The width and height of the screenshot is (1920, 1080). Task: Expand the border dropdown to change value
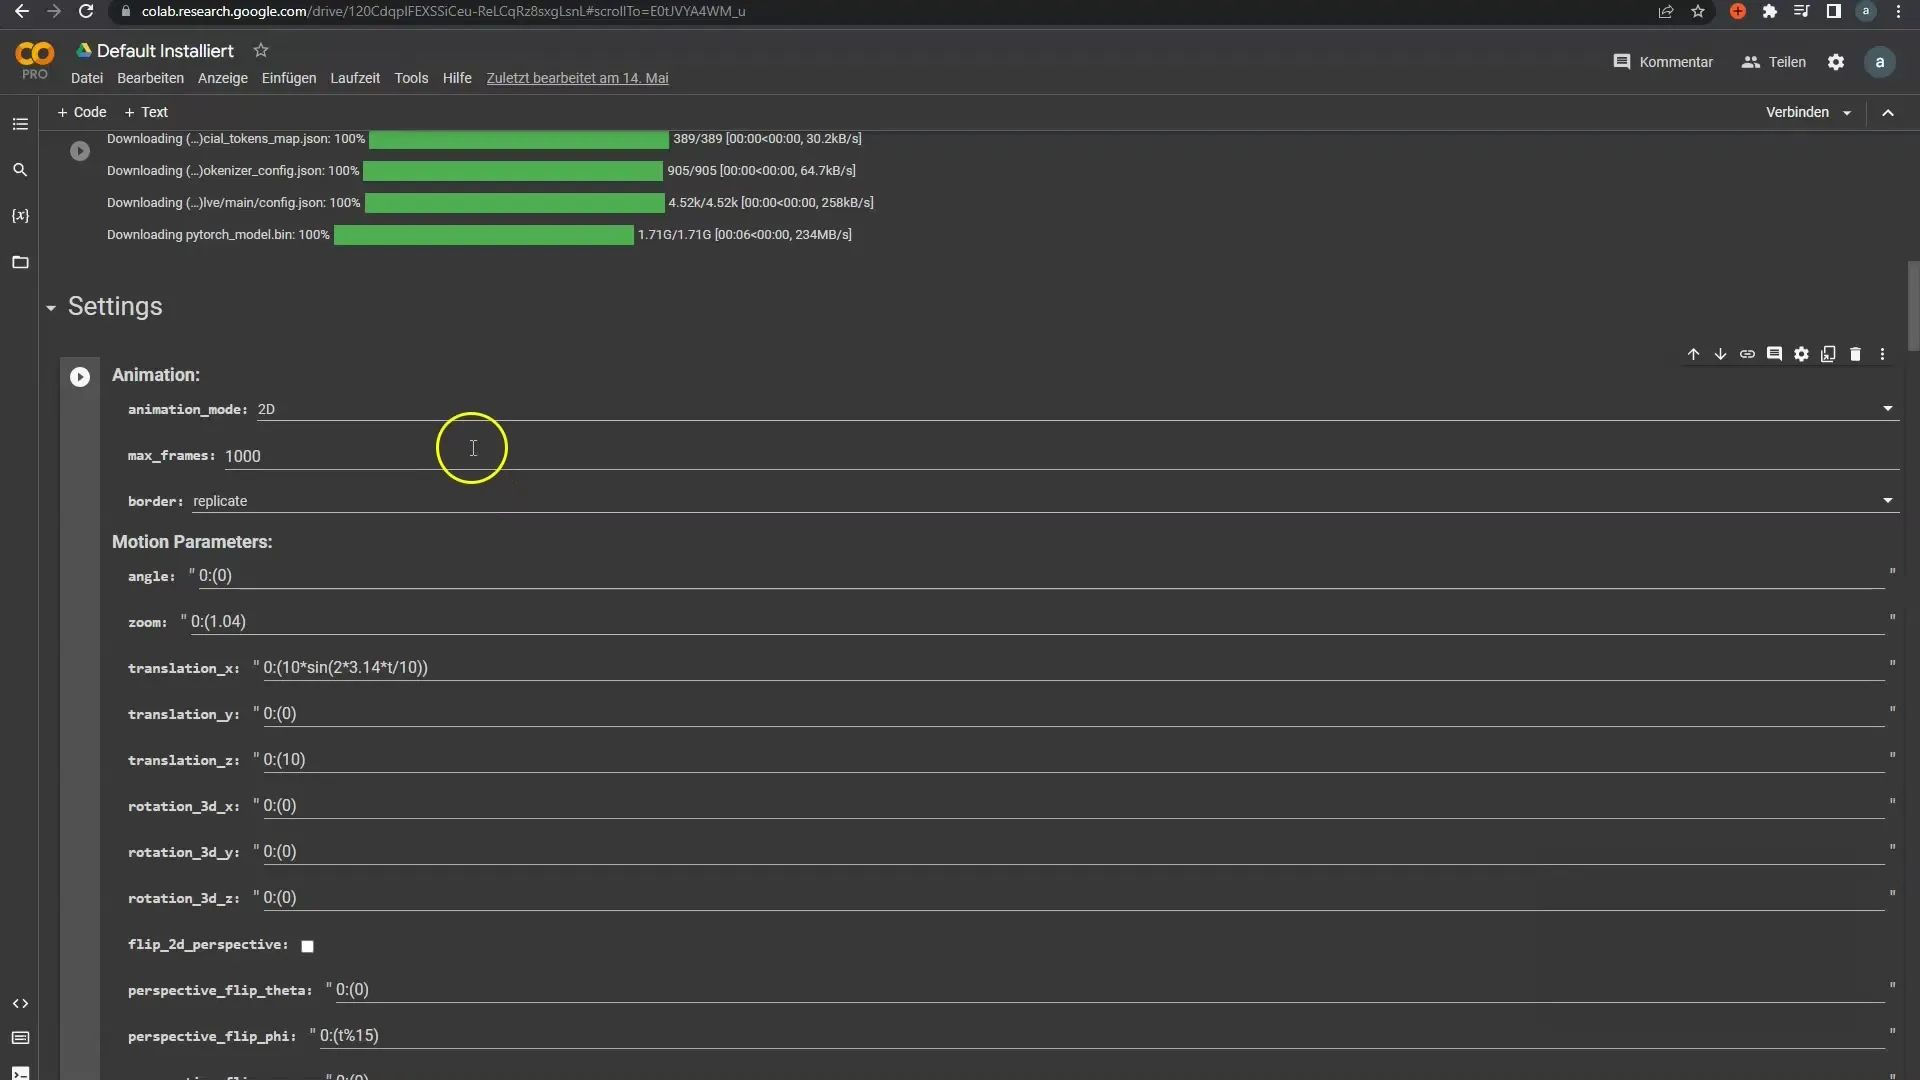tap(1888, 500)
